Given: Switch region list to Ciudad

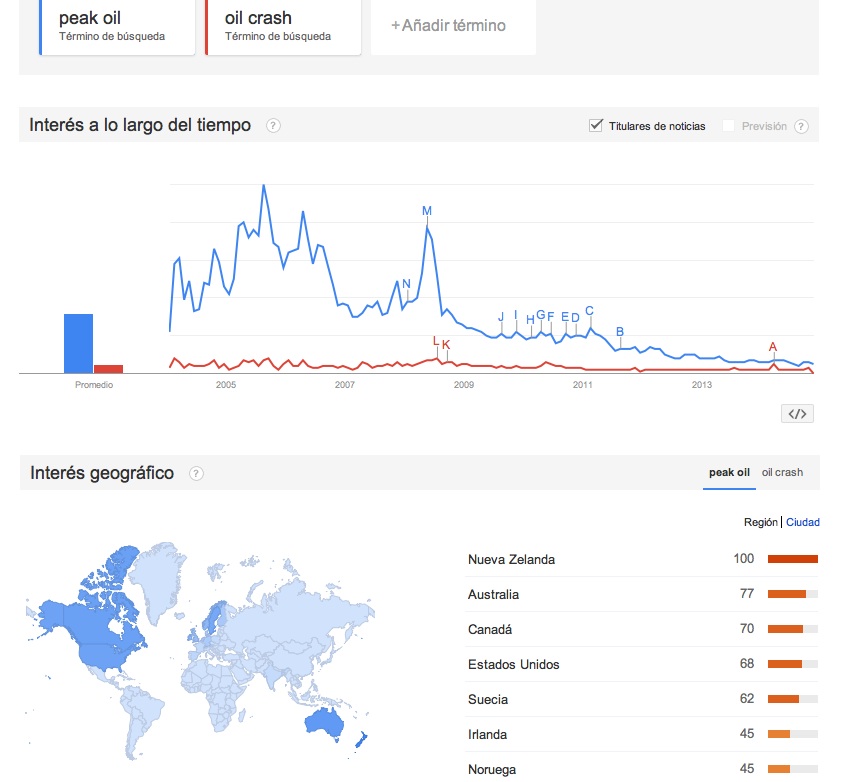Looking at the screenshot, I should click(x=803, y=522).
